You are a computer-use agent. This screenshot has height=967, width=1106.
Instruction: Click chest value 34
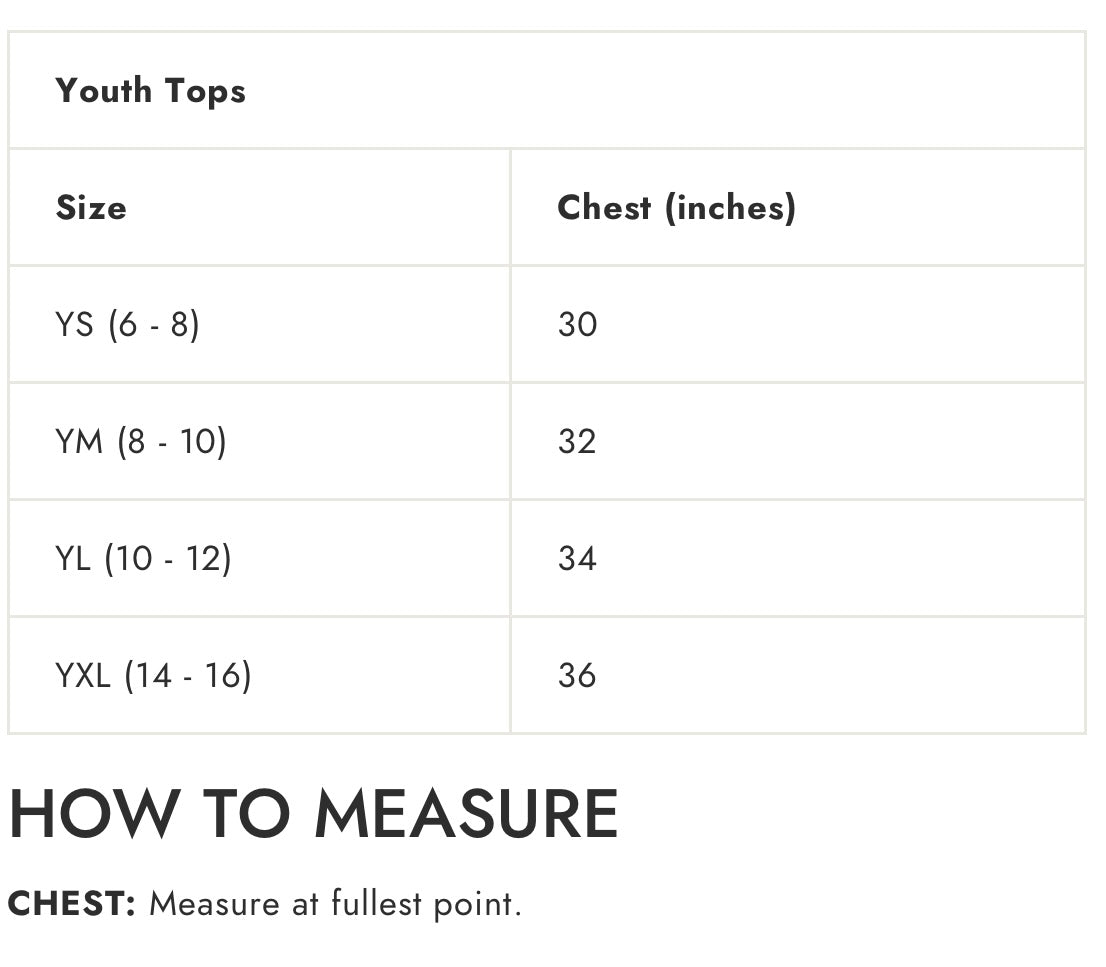(577, 558)
